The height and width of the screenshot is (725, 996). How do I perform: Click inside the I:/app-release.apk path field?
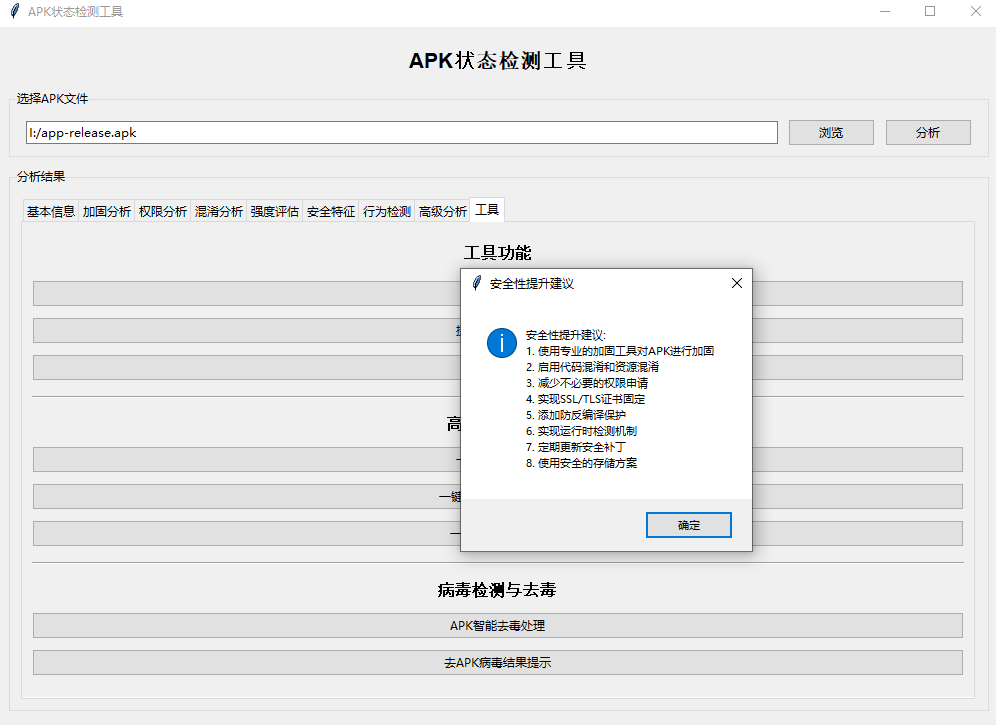(x=400, y=131)
